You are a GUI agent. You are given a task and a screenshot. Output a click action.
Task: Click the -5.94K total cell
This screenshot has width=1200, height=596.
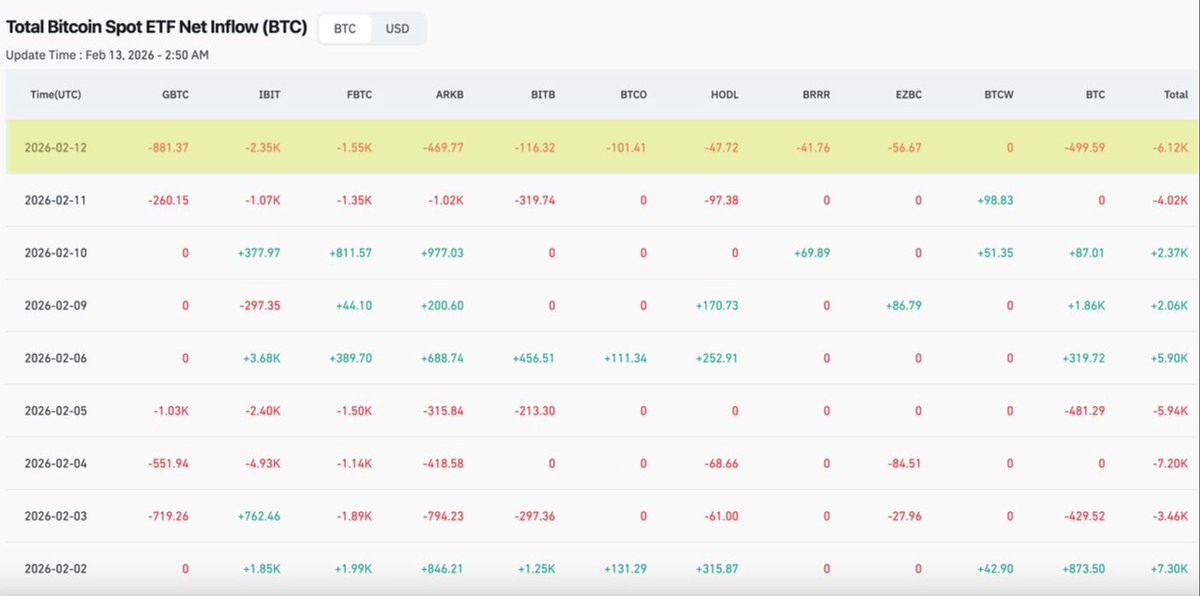pos(1171,410)
